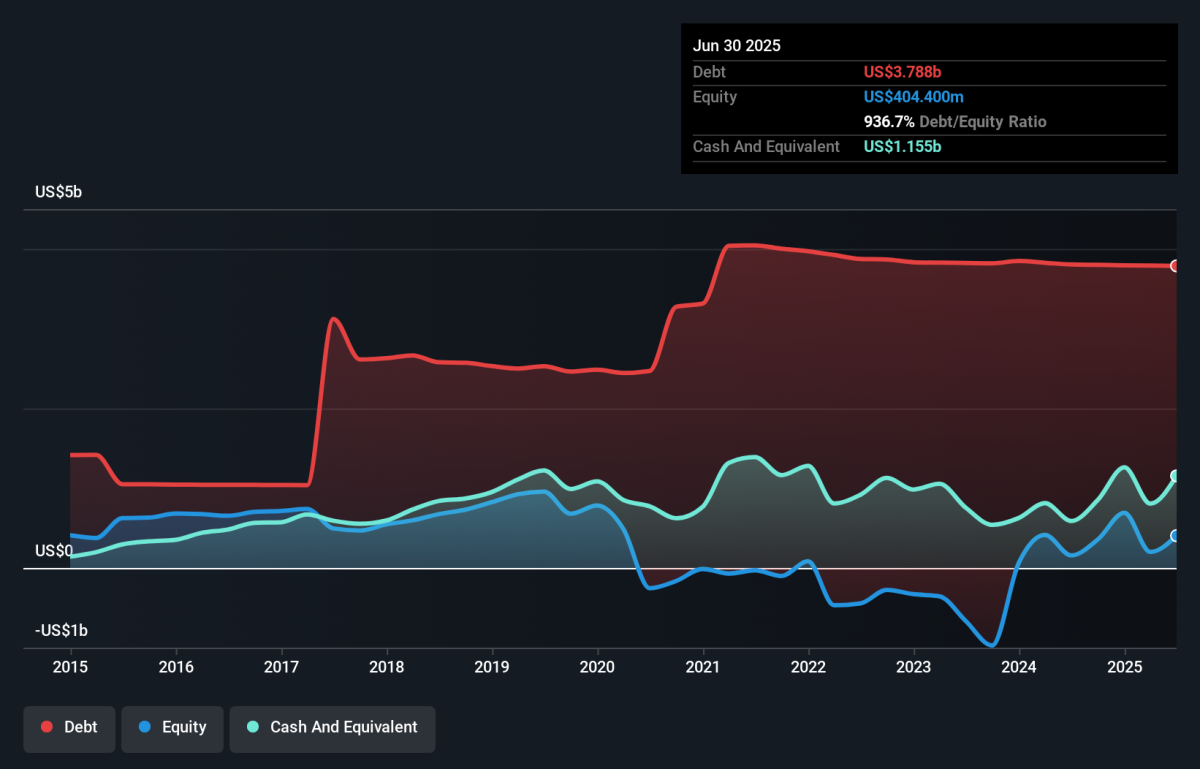Click the US$404.400m equity value in tooltip
The height and width of the screenshot is (769, 1200).
tap(914, 97)
